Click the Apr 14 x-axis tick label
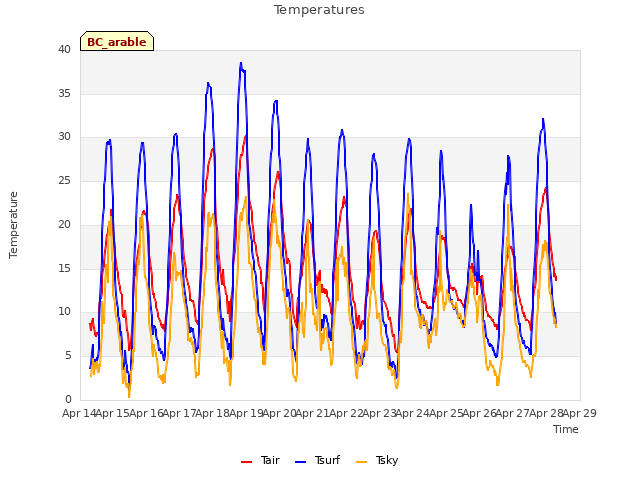Image resolution: width=640 pixels, height=480 pixels. click(79, 413)
